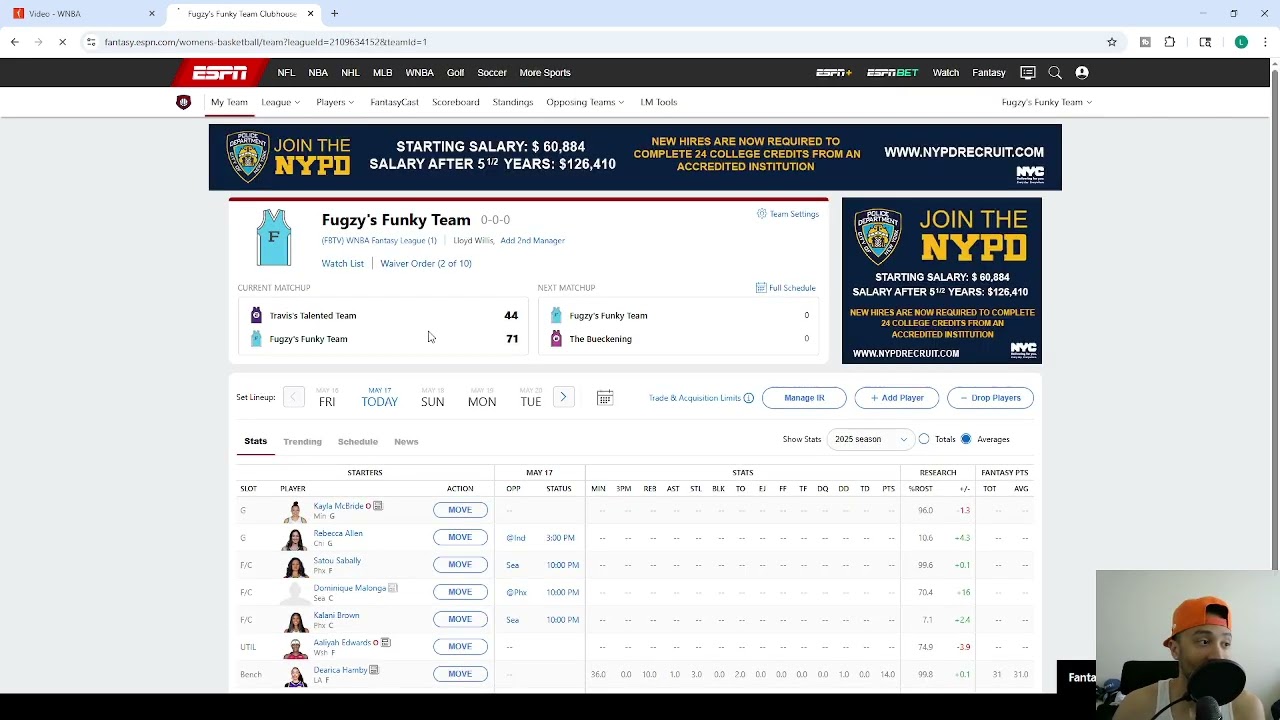Stop loading page with the X button
Image resolution: width=1280 pixels, height=720 pixels.
pyautogui.click(x=62, y=42)
